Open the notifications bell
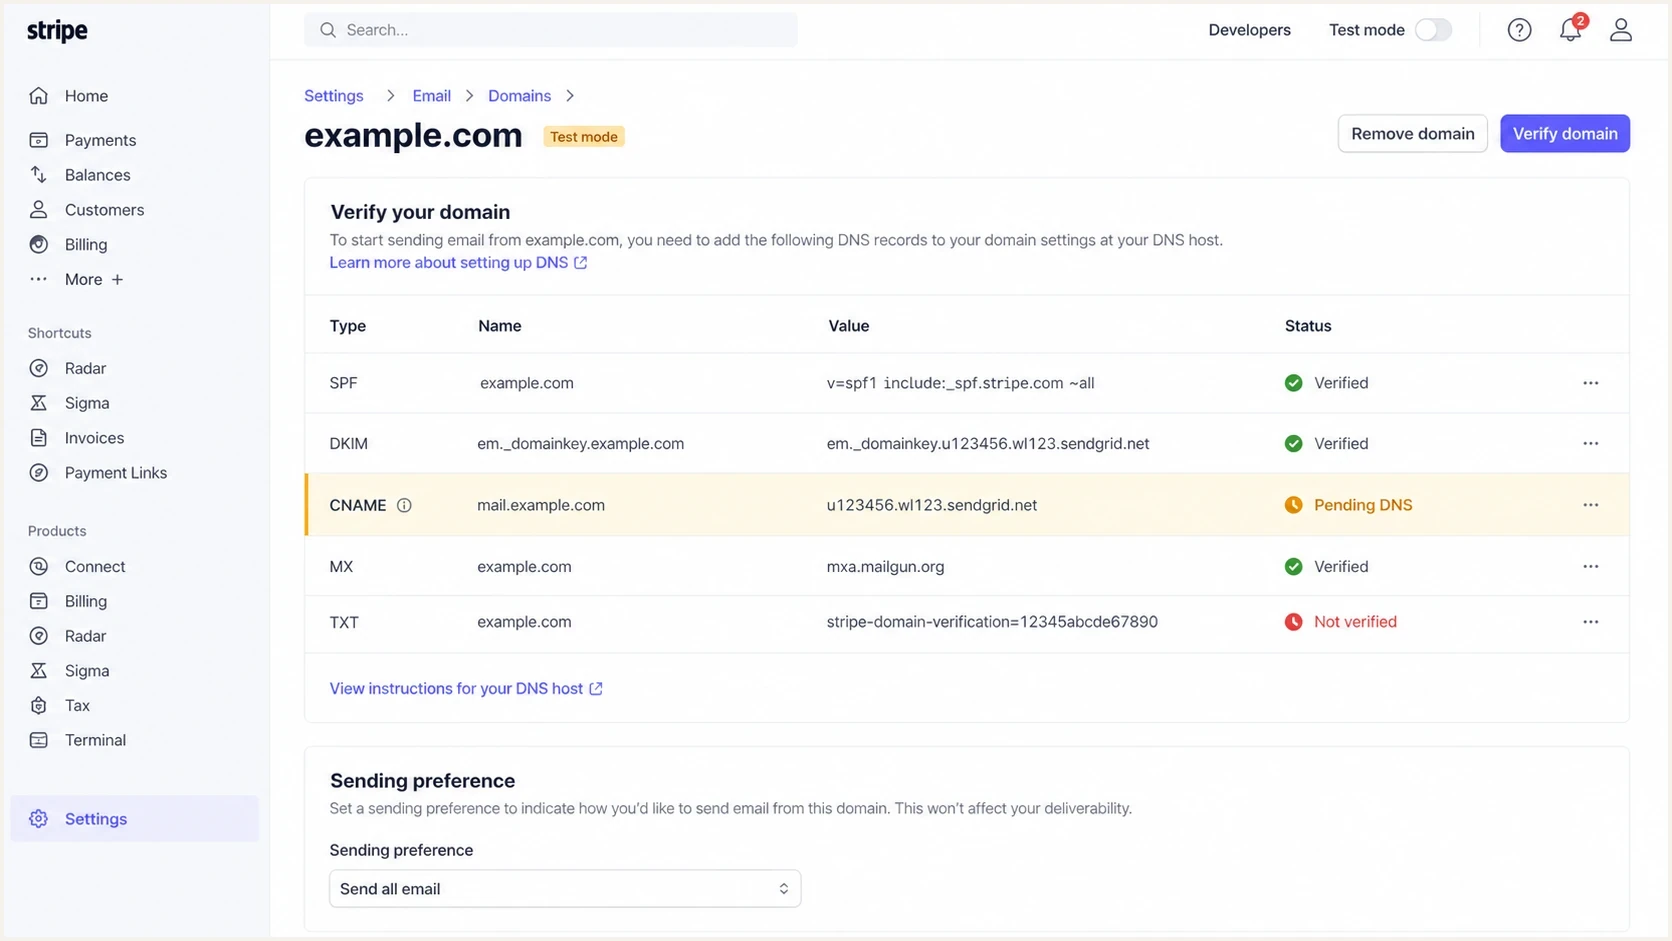The width and height of the screenshot is (1672, 941). pyautogui.click(x=1570, y=30)
